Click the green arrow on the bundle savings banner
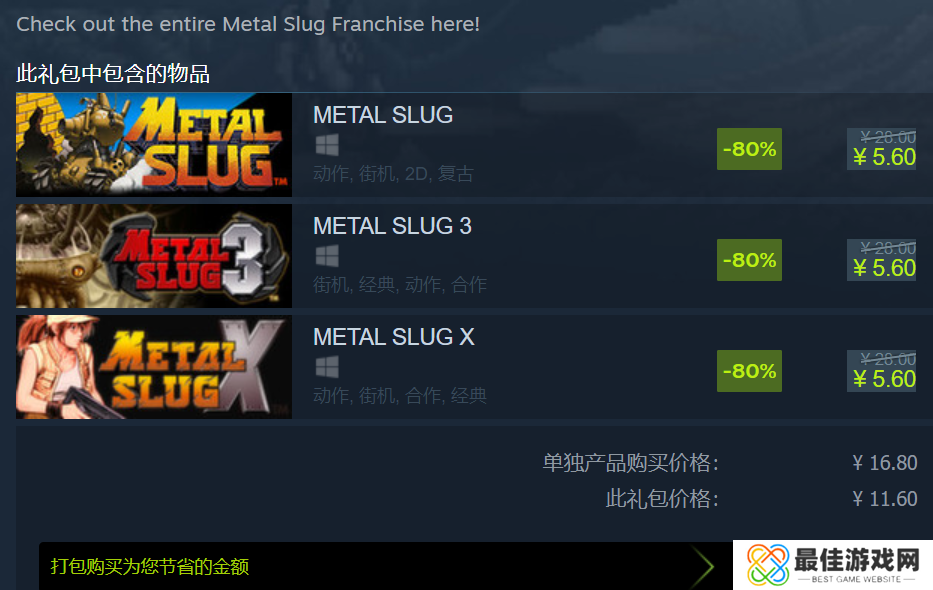 (703, 566)
